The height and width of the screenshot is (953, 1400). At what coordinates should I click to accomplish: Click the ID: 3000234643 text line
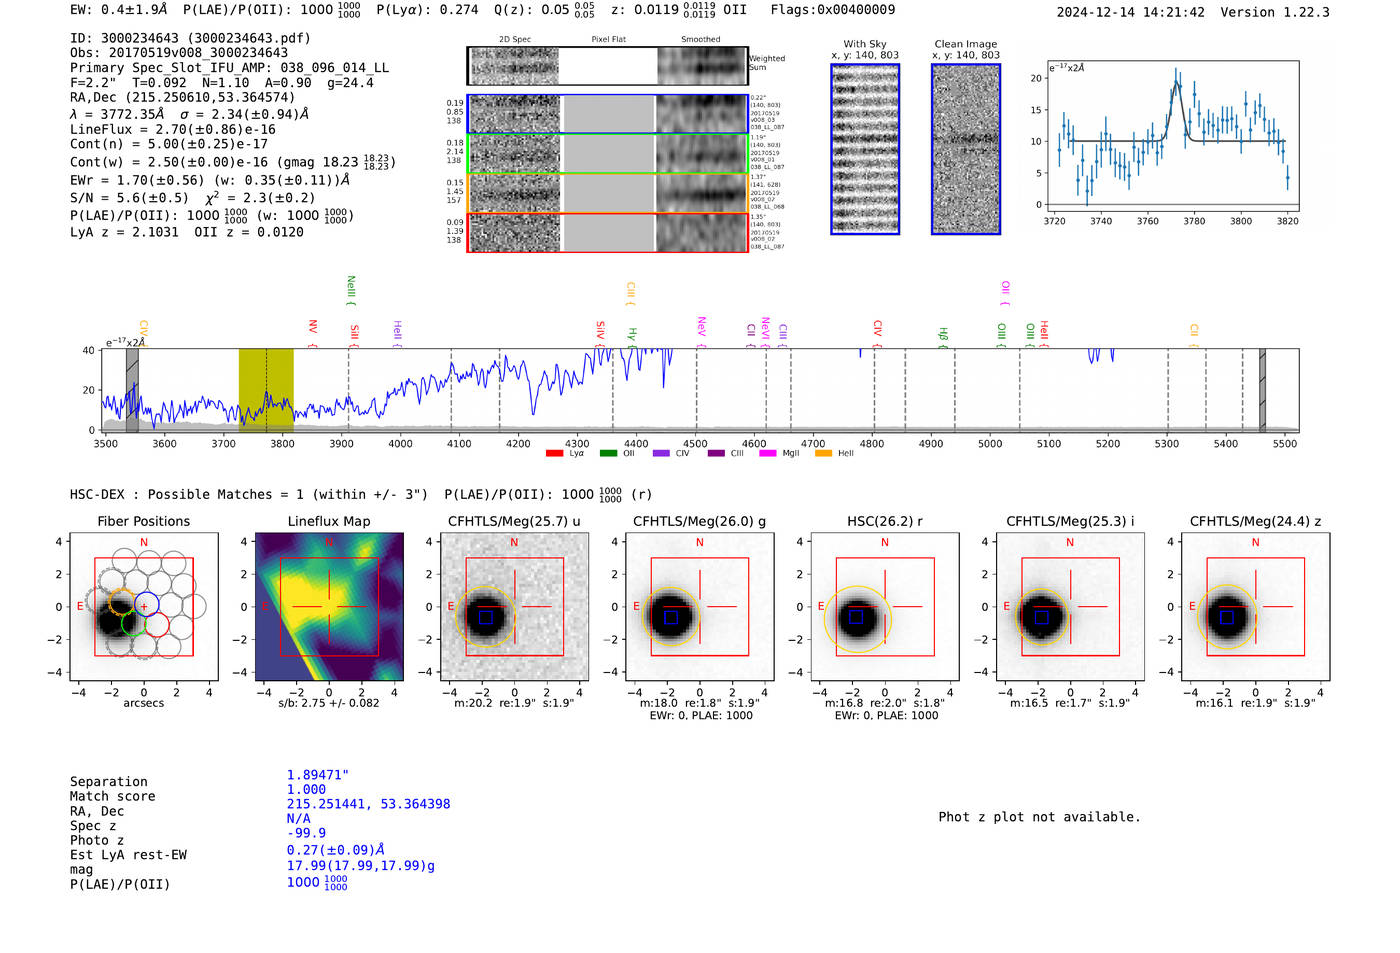190,38
